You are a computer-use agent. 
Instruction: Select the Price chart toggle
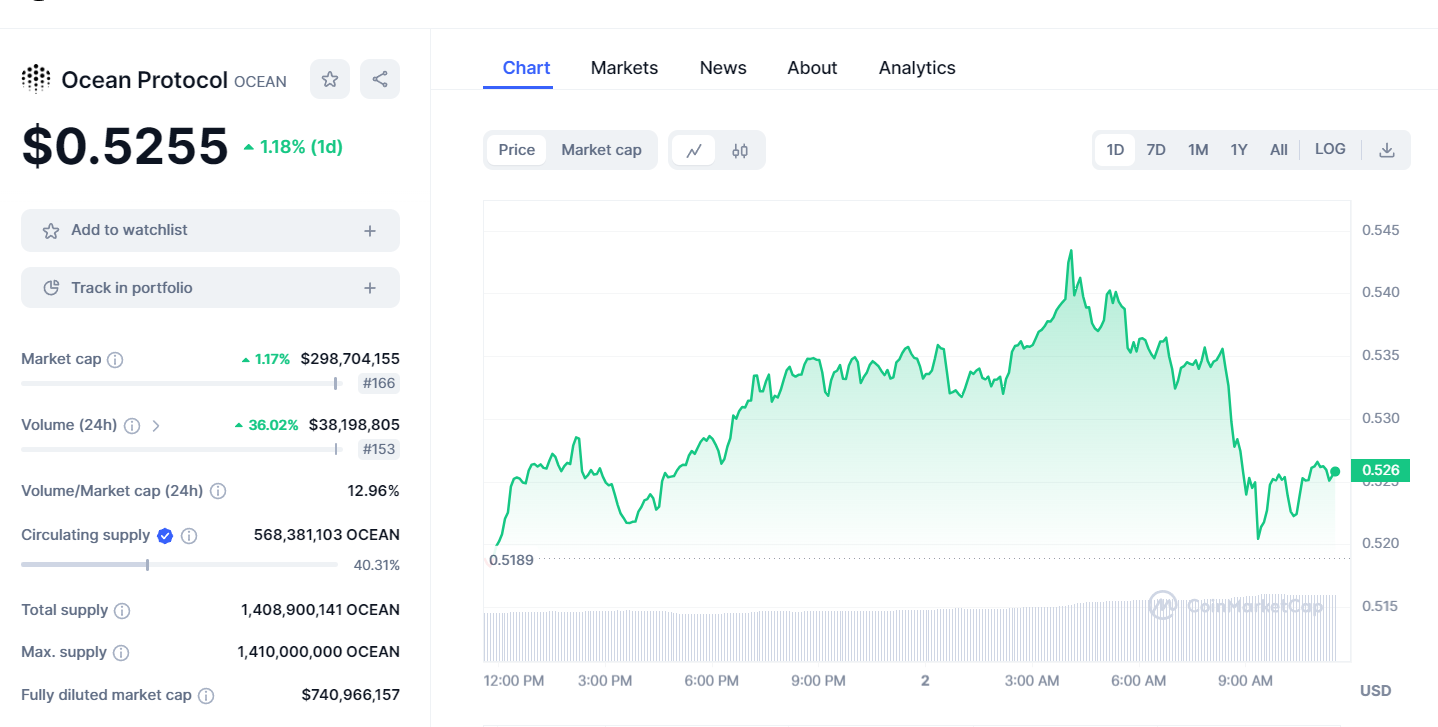coord(517,150)
